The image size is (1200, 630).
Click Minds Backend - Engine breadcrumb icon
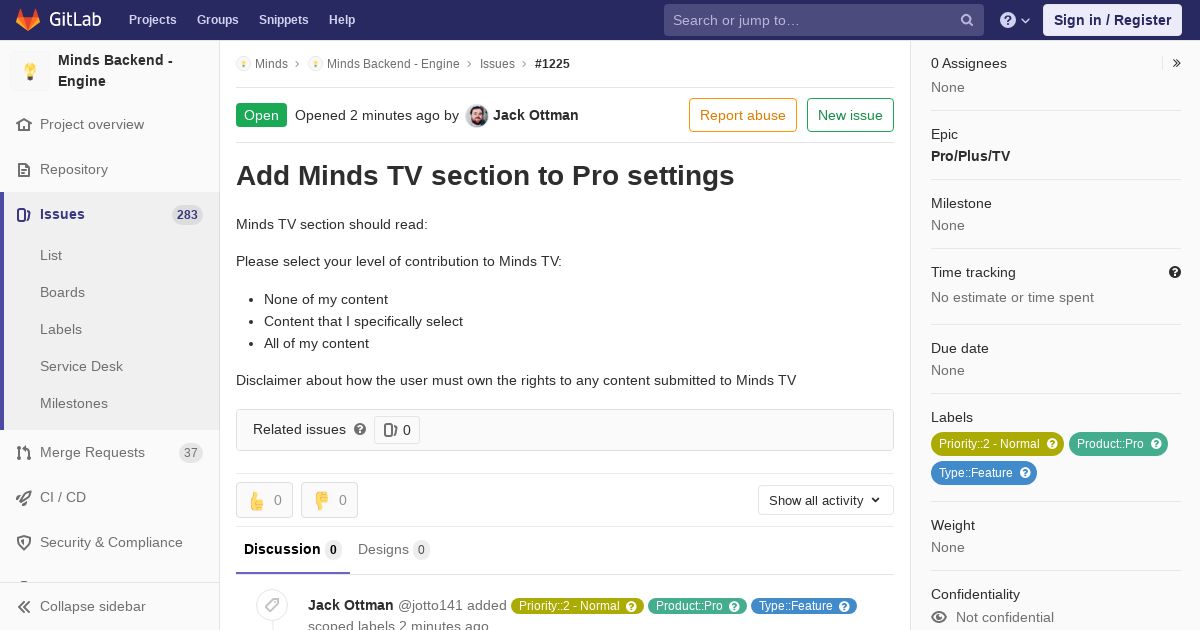click(315, 64)
